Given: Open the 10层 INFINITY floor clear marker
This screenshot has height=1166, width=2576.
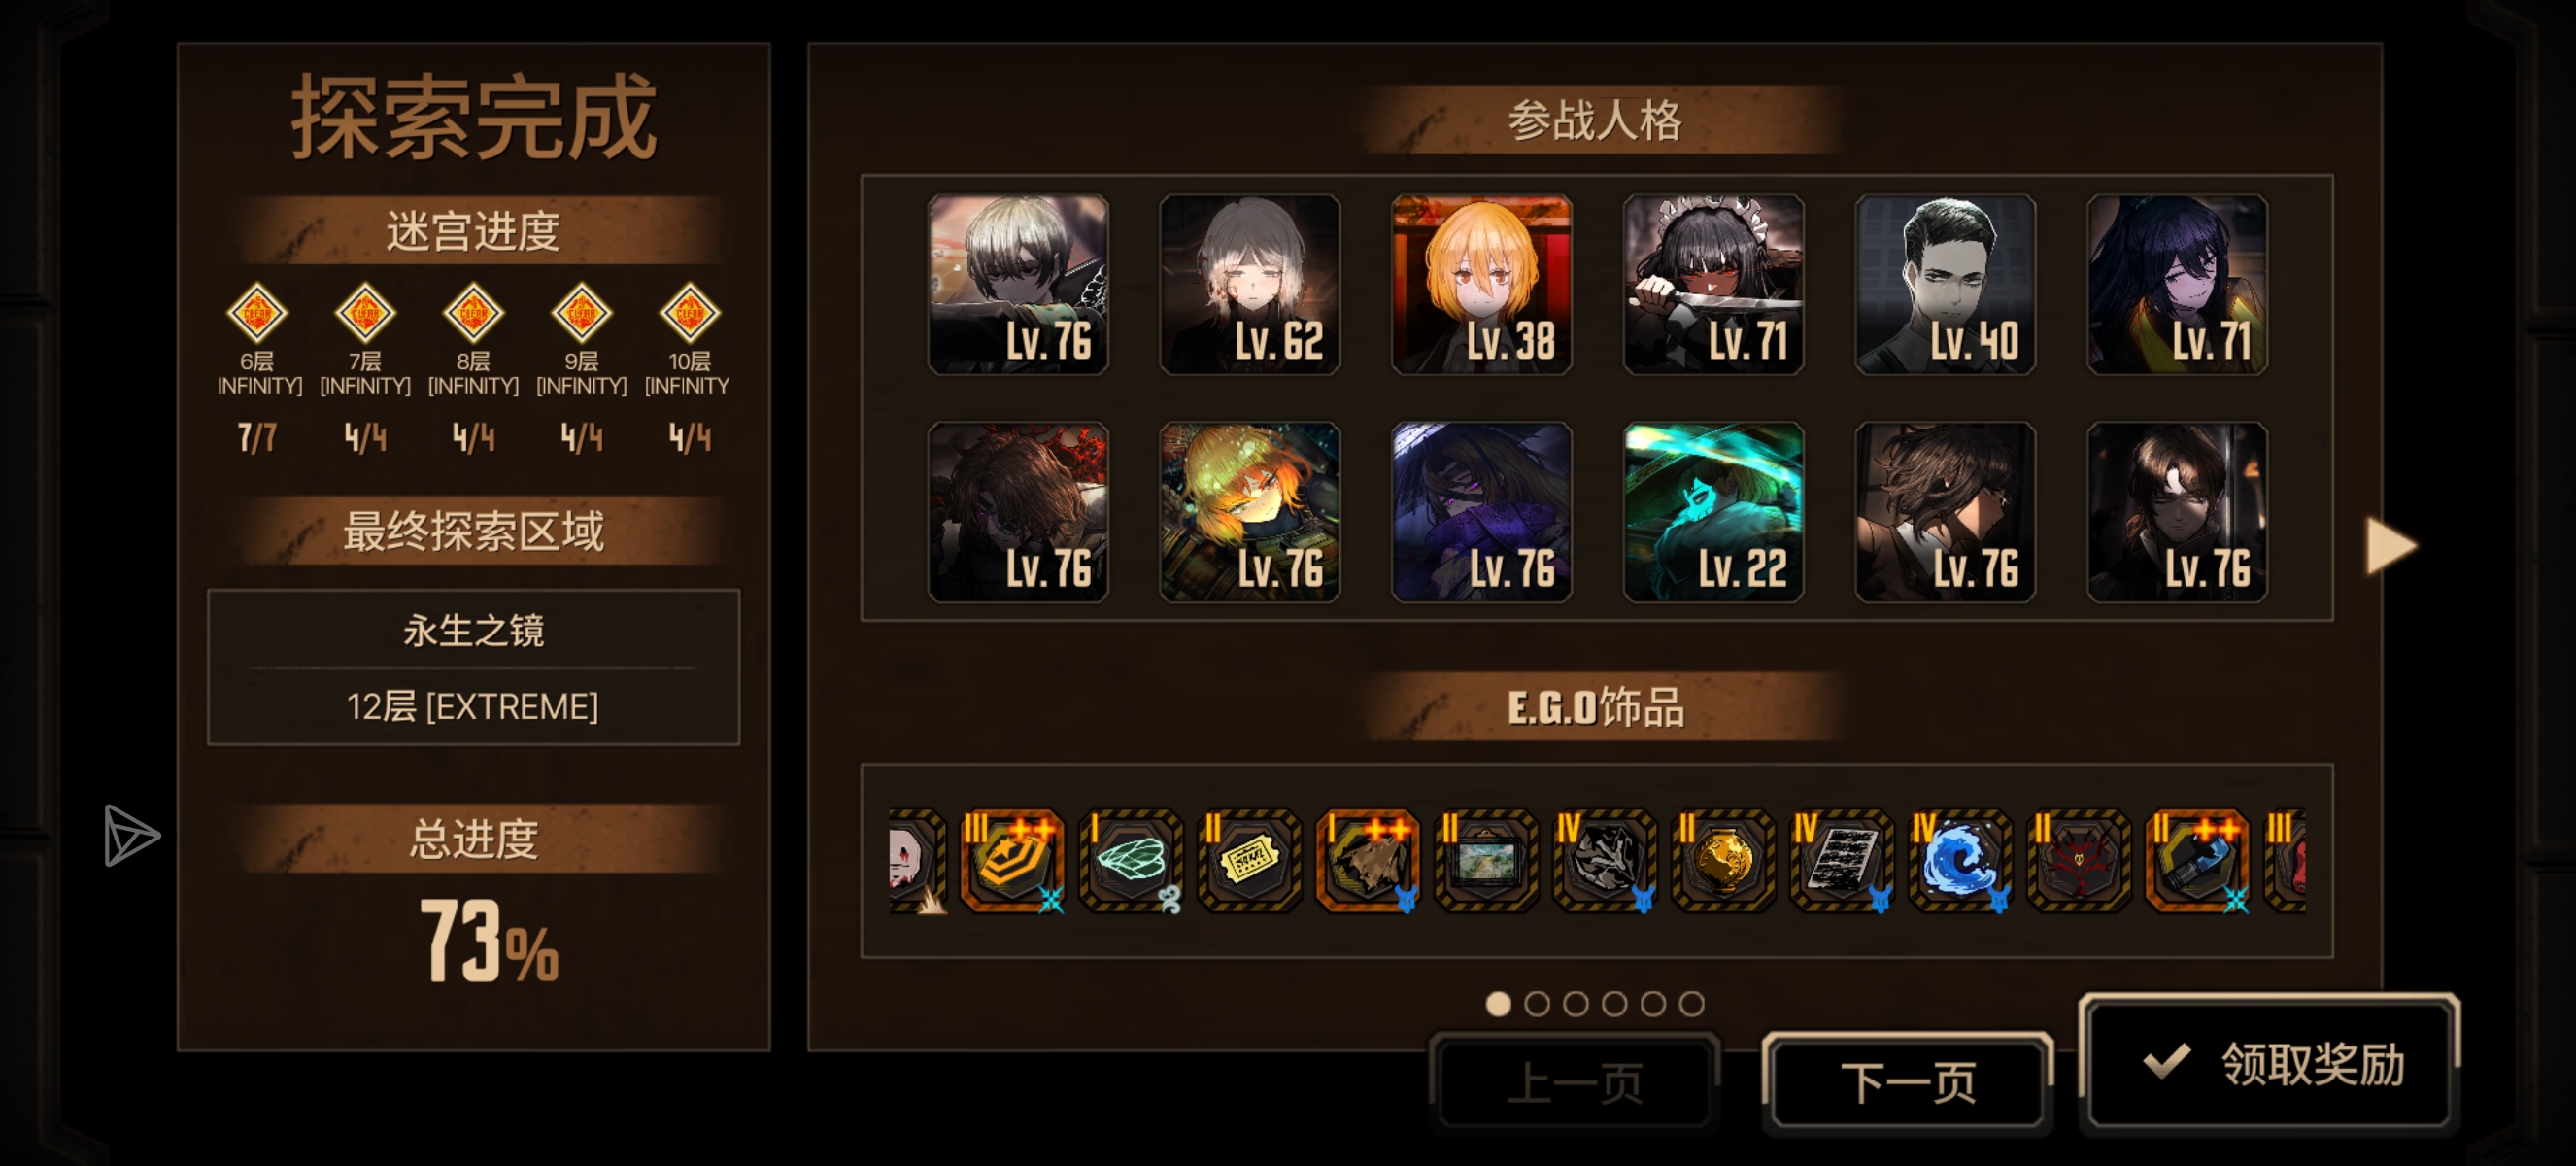Looking at the screenshot, I should 688,313.
